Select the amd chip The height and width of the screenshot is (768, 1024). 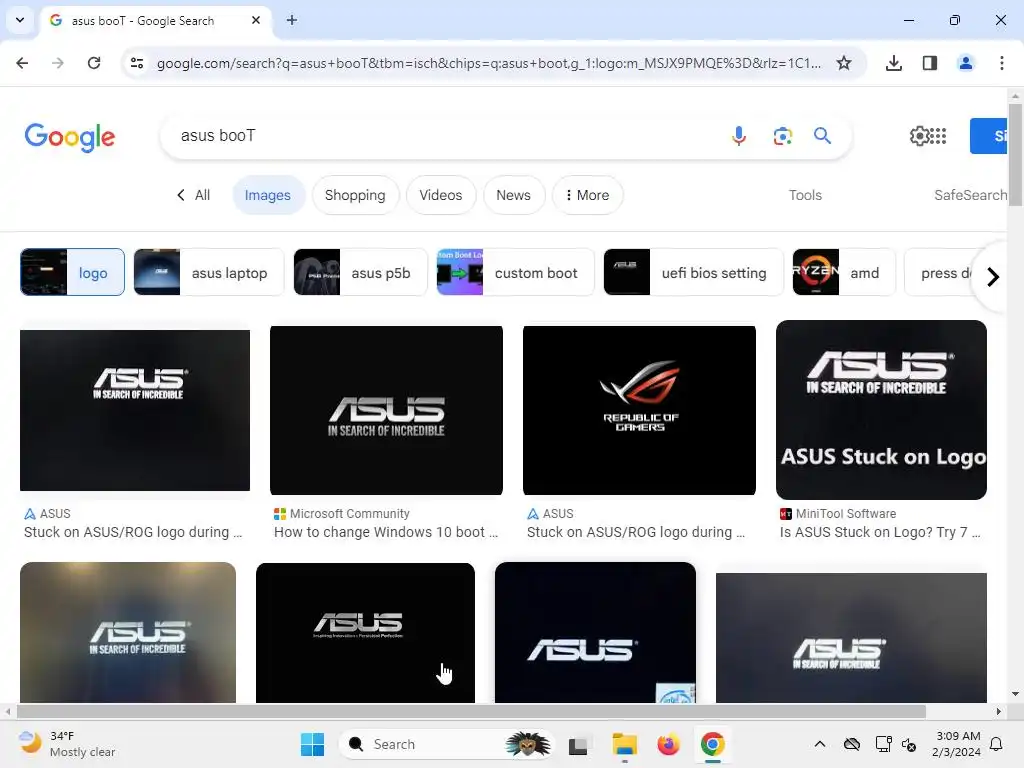tap(843, 272)
